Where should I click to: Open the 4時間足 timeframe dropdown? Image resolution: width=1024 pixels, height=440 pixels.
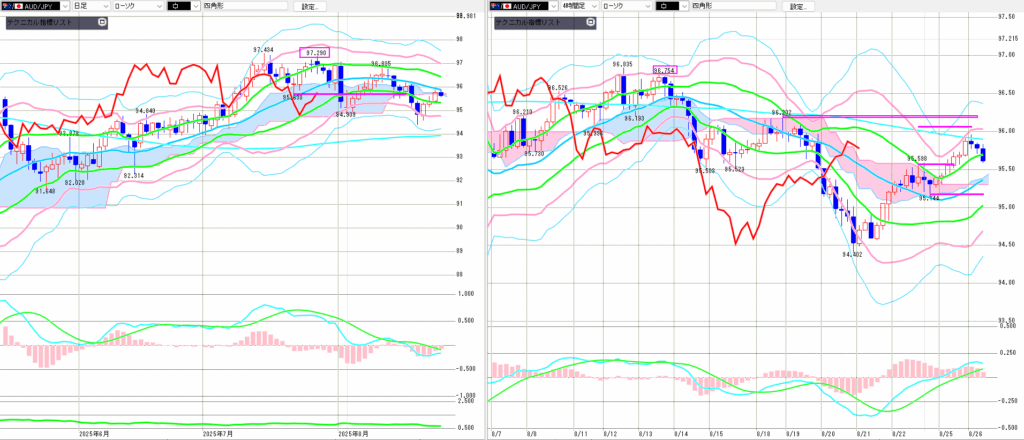tap(580, 6)
